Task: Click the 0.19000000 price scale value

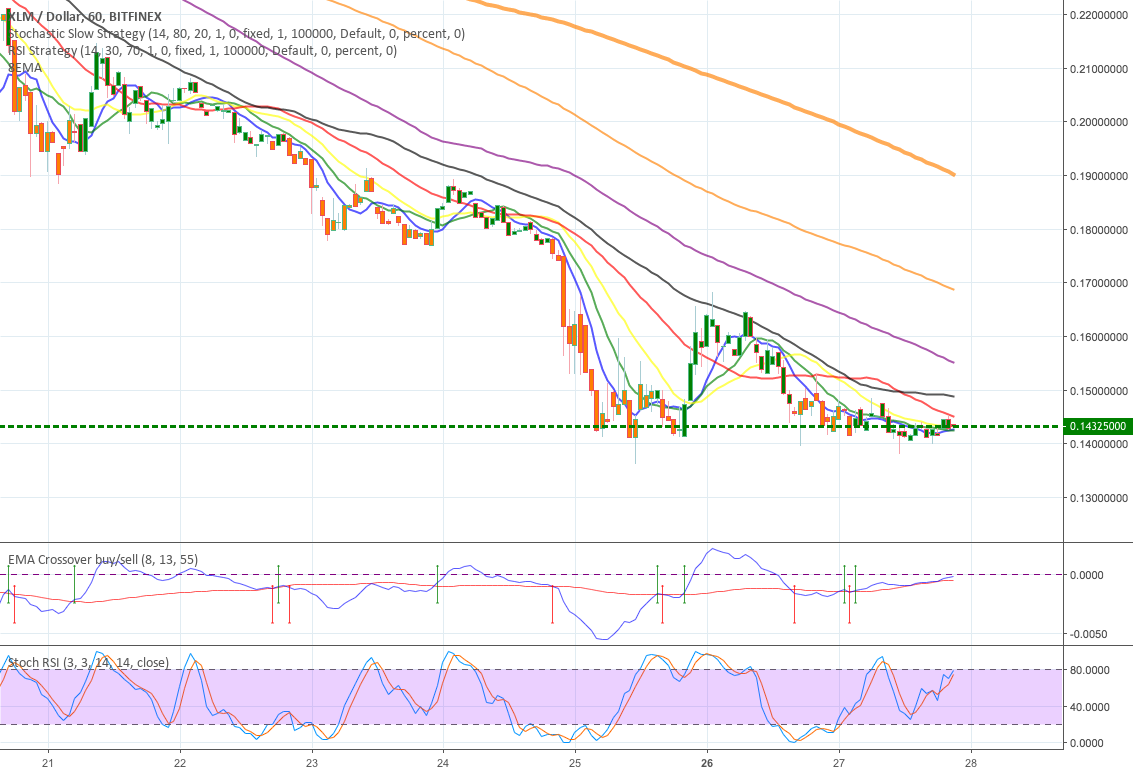Action: tap(1097, 174)
